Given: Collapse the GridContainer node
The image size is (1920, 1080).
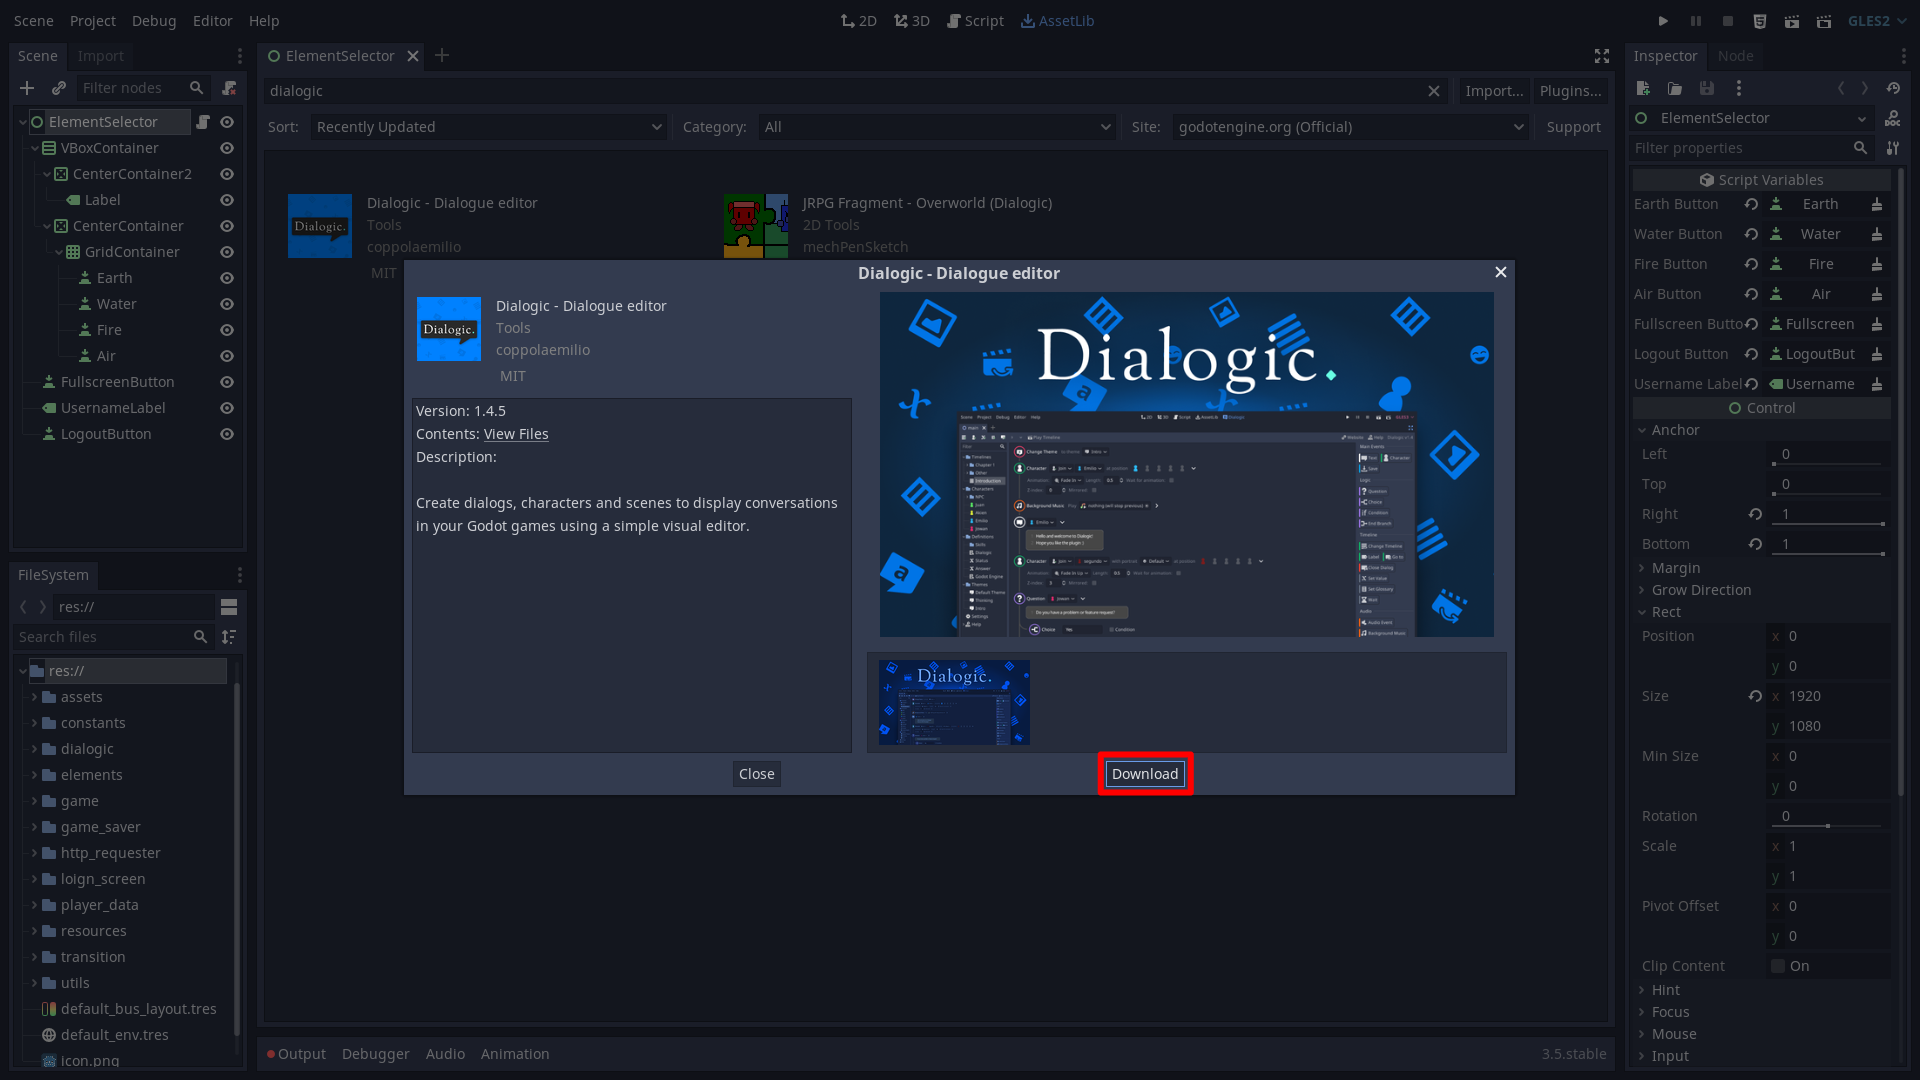Looking at the screenshot, I should pos(59,252).
